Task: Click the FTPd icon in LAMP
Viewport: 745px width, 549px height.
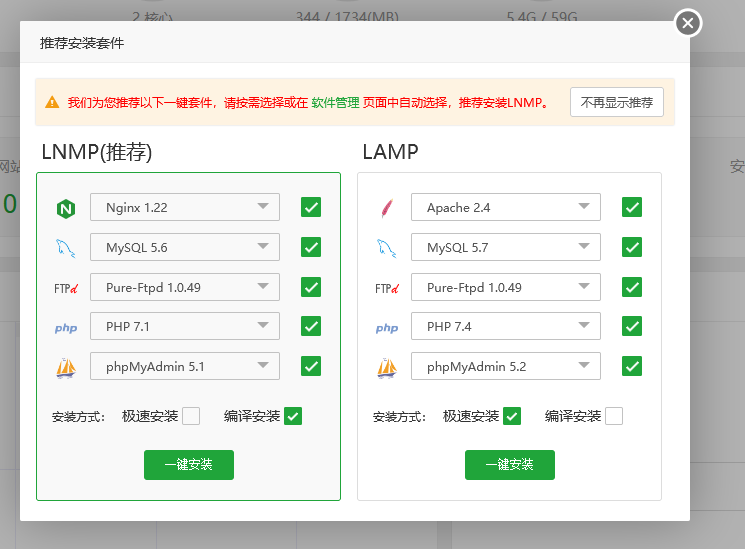Action: tap(387, 289)
